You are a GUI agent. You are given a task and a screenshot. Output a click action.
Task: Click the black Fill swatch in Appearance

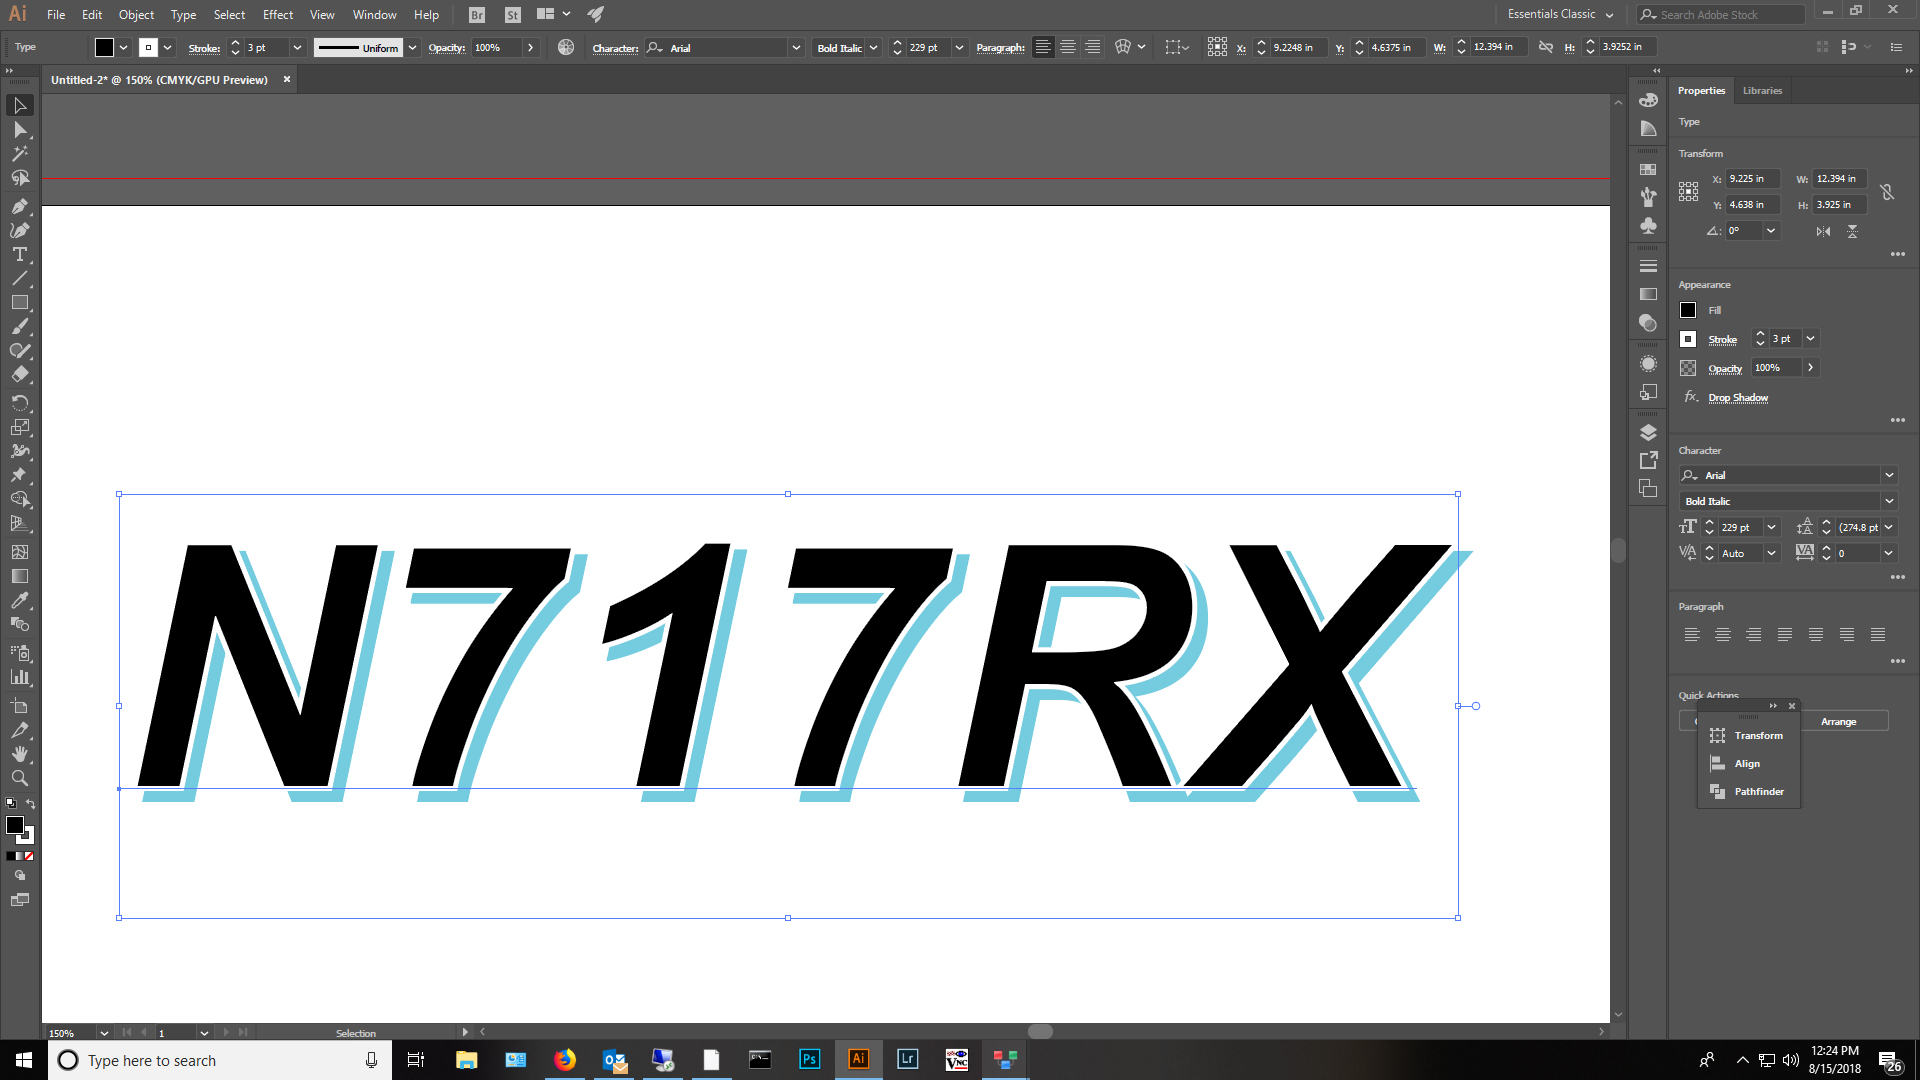pos(1688,310)
